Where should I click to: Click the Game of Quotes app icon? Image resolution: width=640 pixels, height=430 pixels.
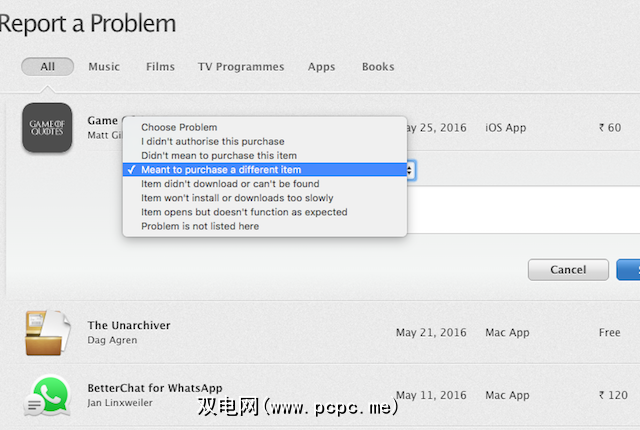coord(47,127)
